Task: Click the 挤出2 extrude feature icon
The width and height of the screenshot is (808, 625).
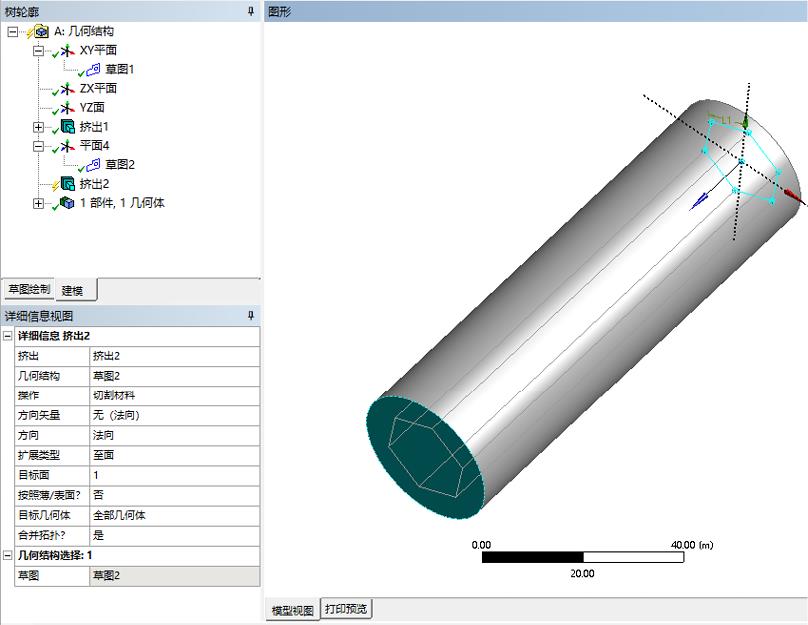Action: [x=68, y=184]
